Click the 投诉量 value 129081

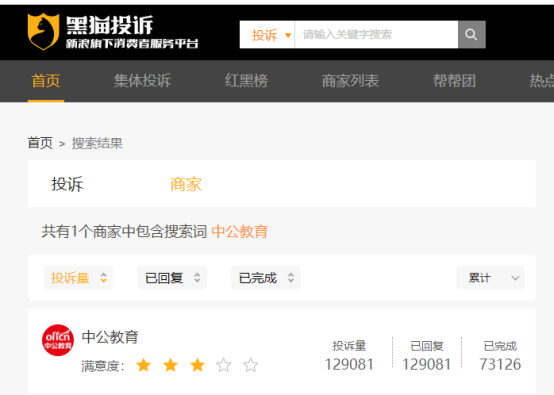coord(349,364)
